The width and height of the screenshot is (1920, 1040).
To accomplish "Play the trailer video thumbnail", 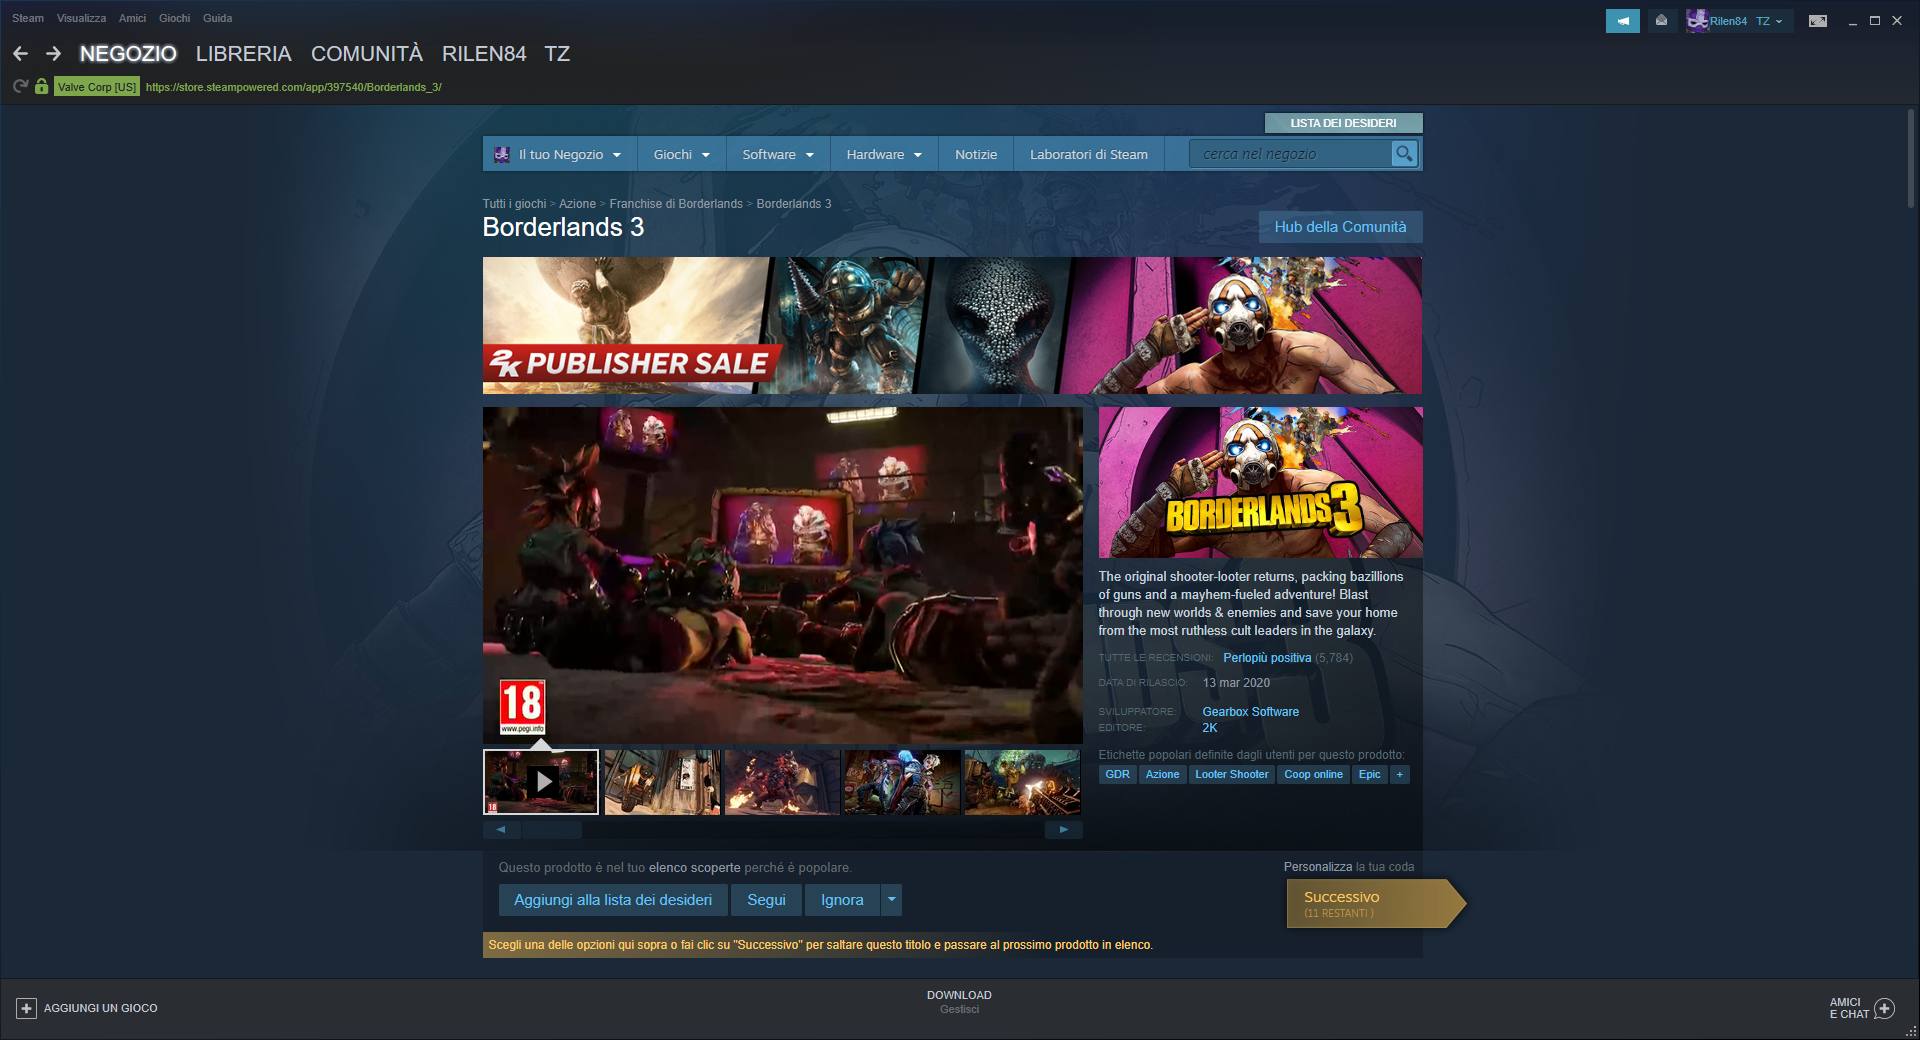I will pyautogui.click(x=541, y=782).
